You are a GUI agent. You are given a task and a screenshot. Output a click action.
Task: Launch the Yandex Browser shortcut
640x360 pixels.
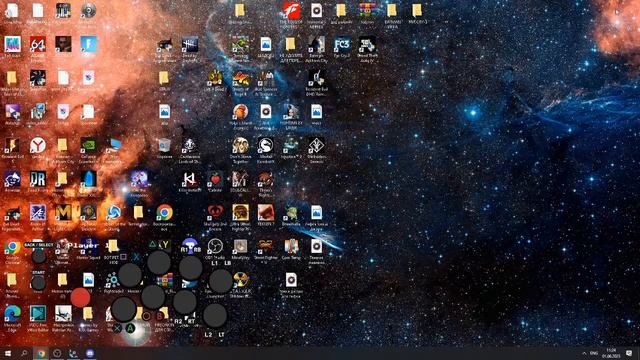click(38, 145)
